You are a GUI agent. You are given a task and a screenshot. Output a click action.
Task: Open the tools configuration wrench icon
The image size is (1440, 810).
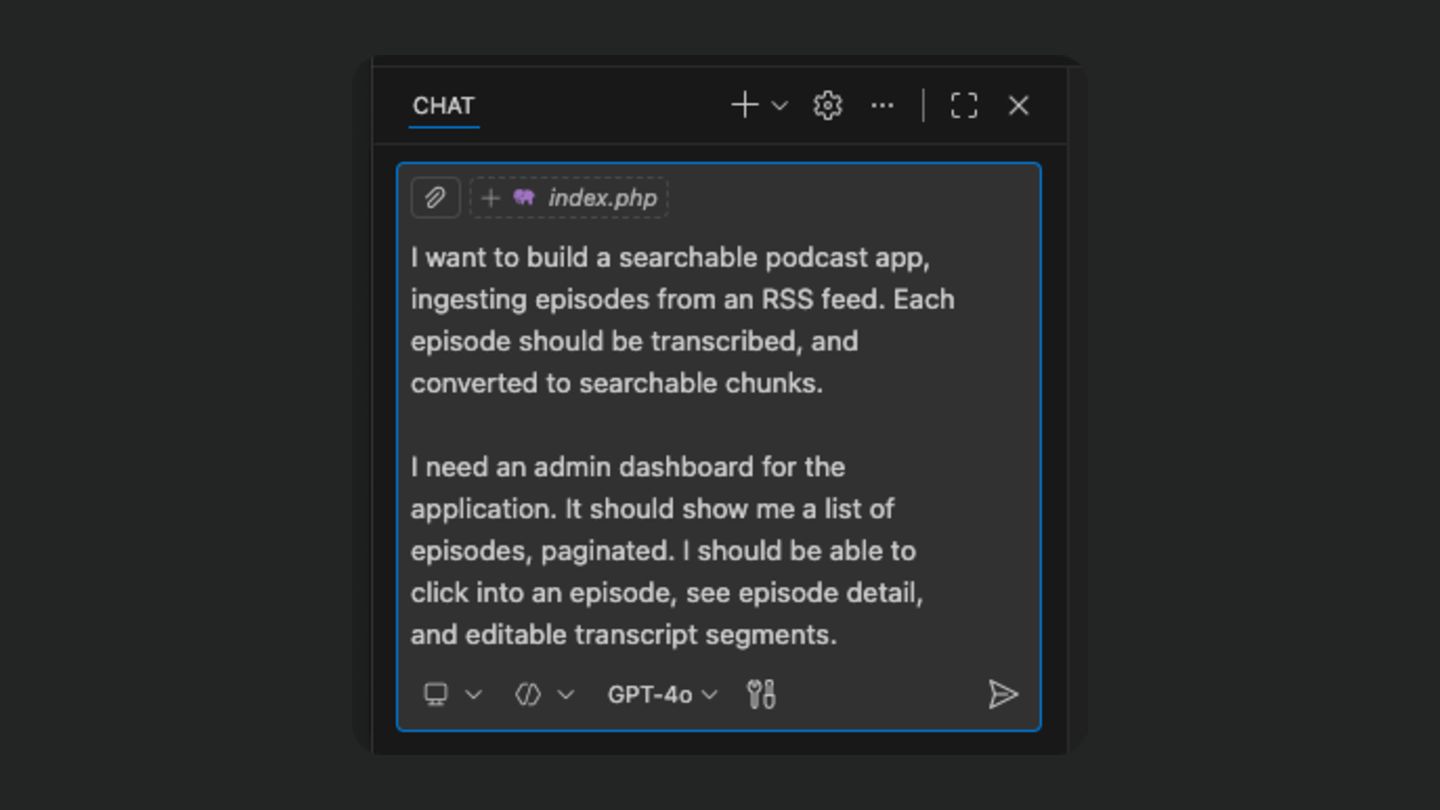pos(761,694)
